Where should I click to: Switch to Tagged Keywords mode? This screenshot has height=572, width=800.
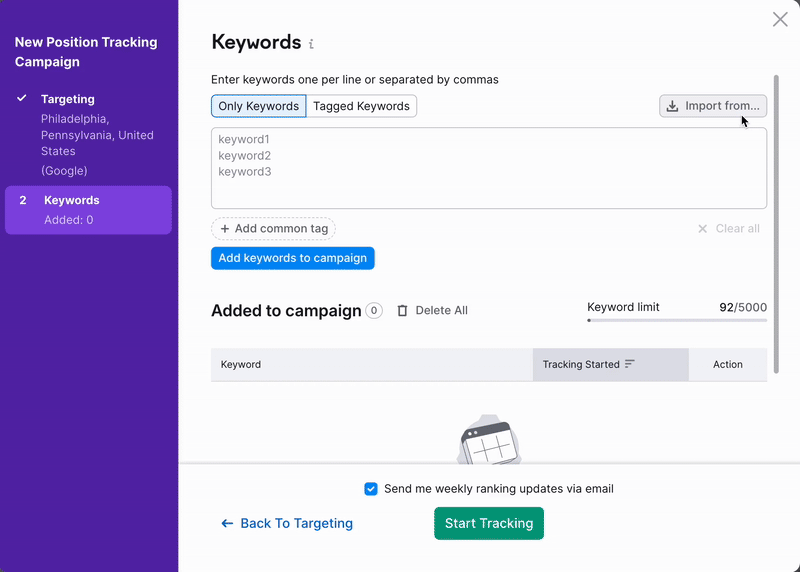coord(361,106)
